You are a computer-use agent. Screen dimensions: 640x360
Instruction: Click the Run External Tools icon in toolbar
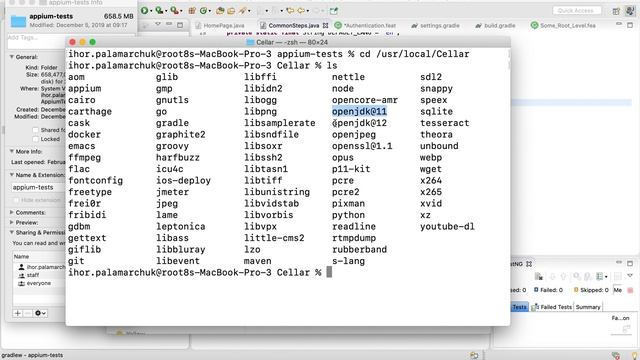174,11
